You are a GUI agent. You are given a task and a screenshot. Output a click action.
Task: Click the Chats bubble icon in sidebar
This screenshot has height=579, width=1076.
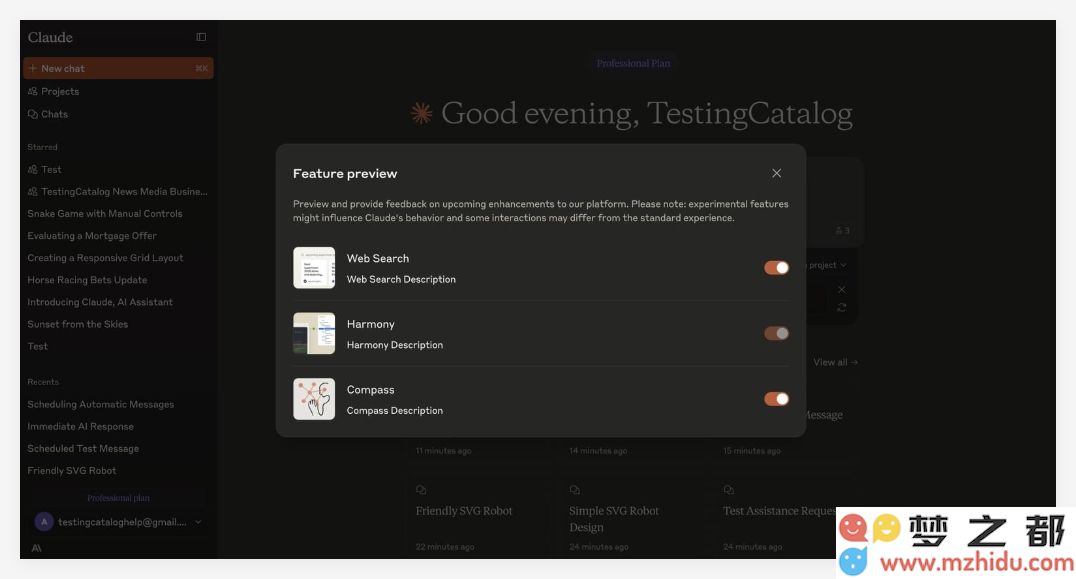click(32, 114)
